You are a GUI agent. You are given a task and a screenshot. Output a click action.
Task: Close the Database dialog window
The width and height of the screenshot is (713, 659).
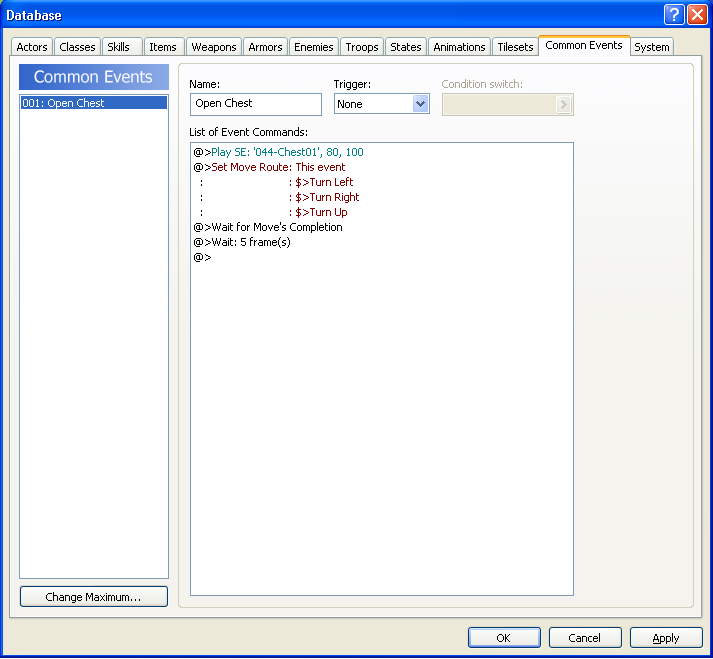[697, 14]
